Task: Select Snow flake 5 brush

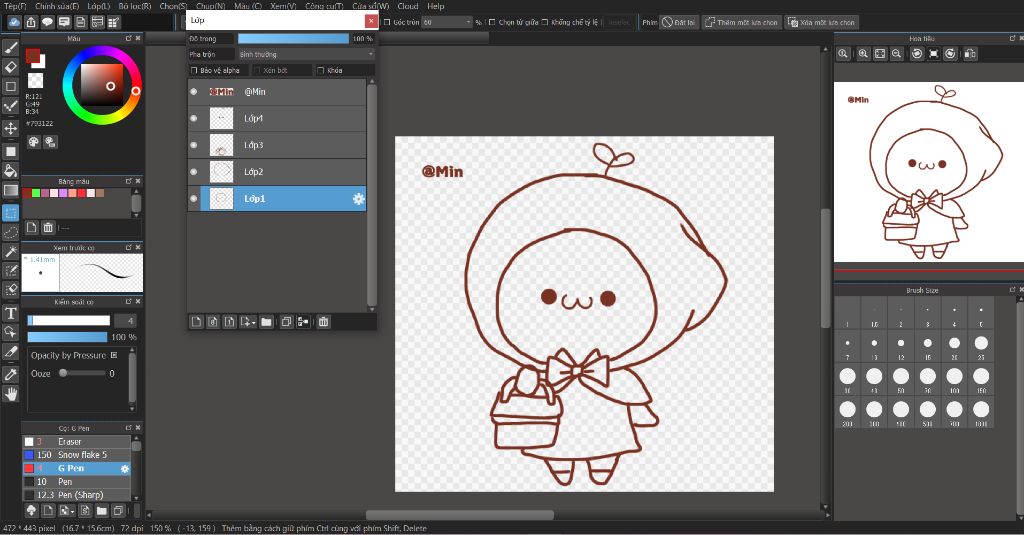Action: [77, 455]
